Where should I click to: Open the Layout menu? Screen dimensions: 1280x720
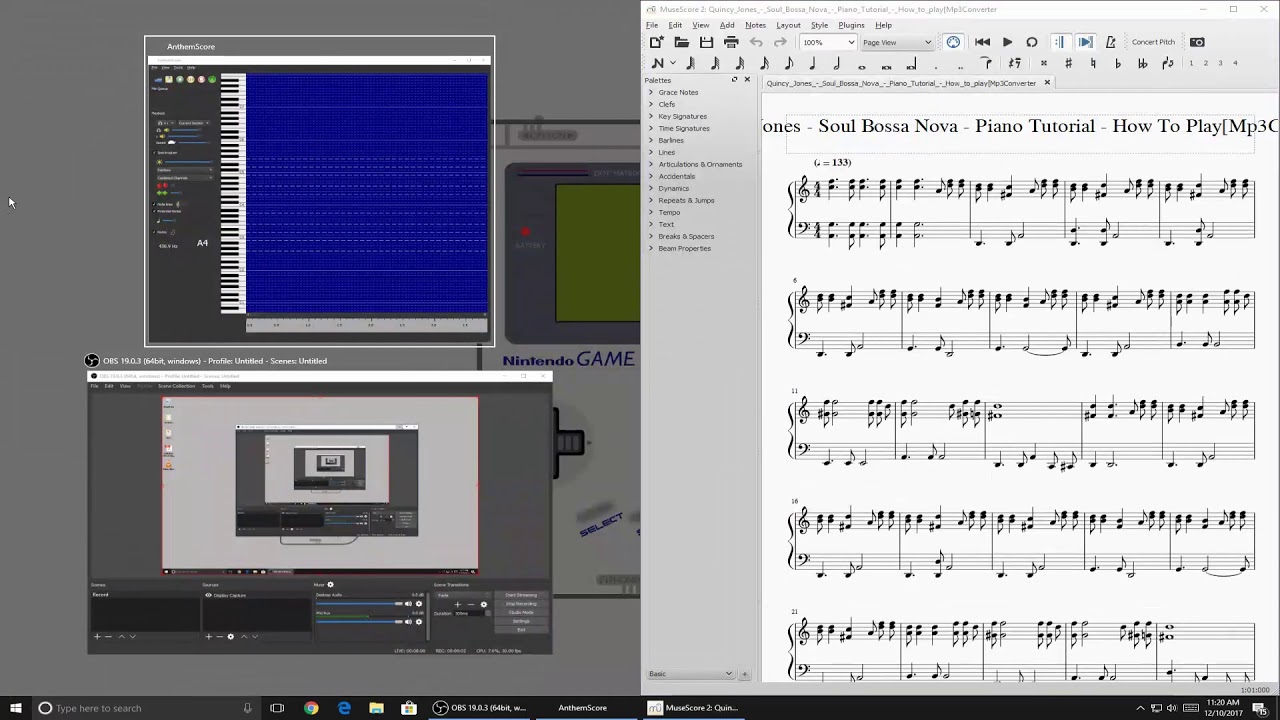point(788,25)
